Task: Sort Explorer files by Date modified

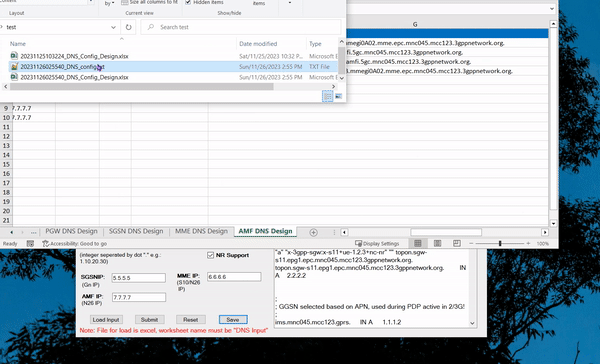Action: click(x=258, y=44)
